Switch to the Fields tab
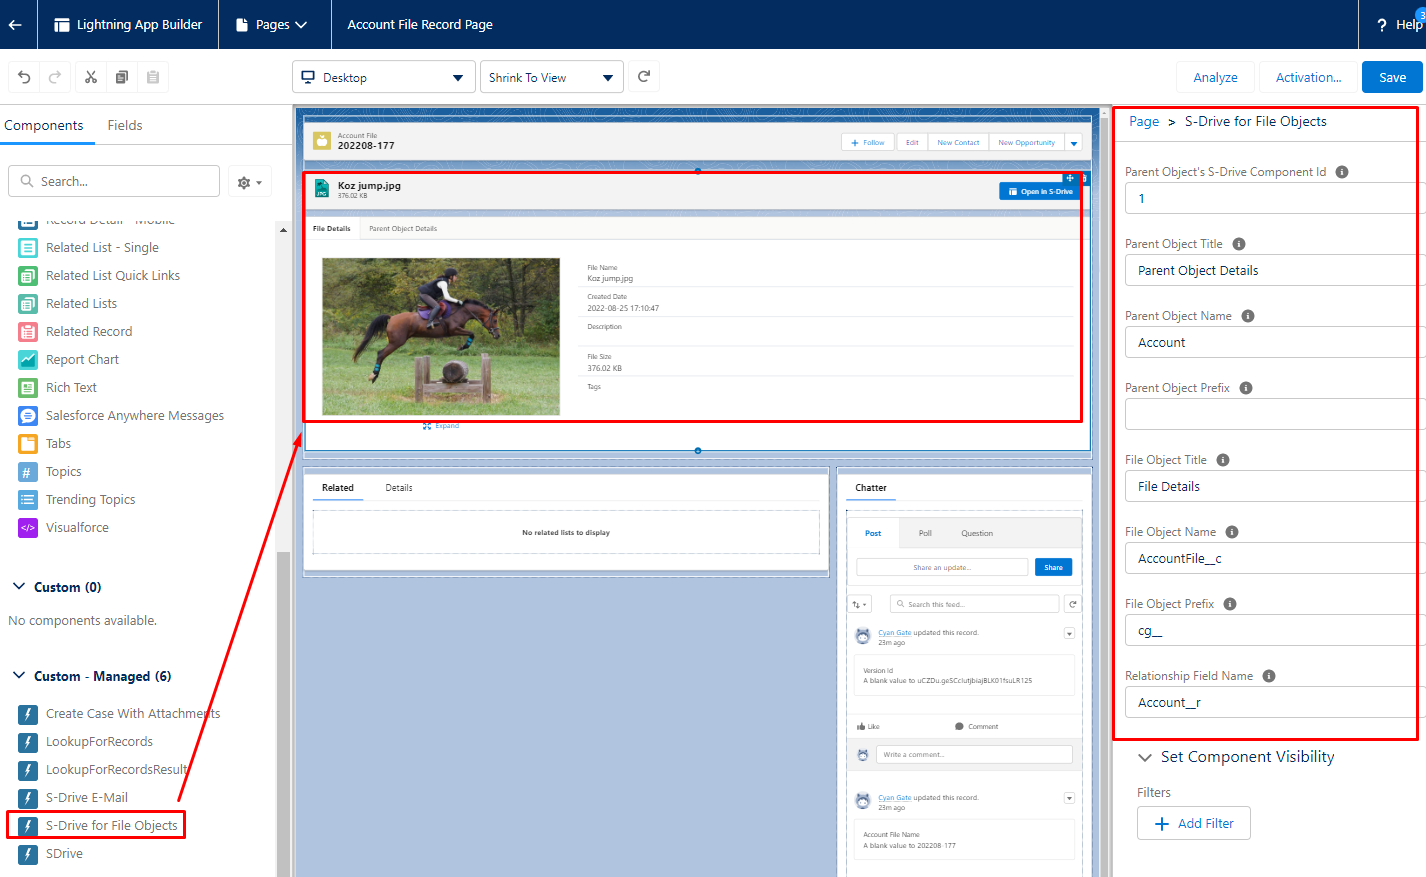The width and height of the screenshot is (1426, 877). (125, 125)
